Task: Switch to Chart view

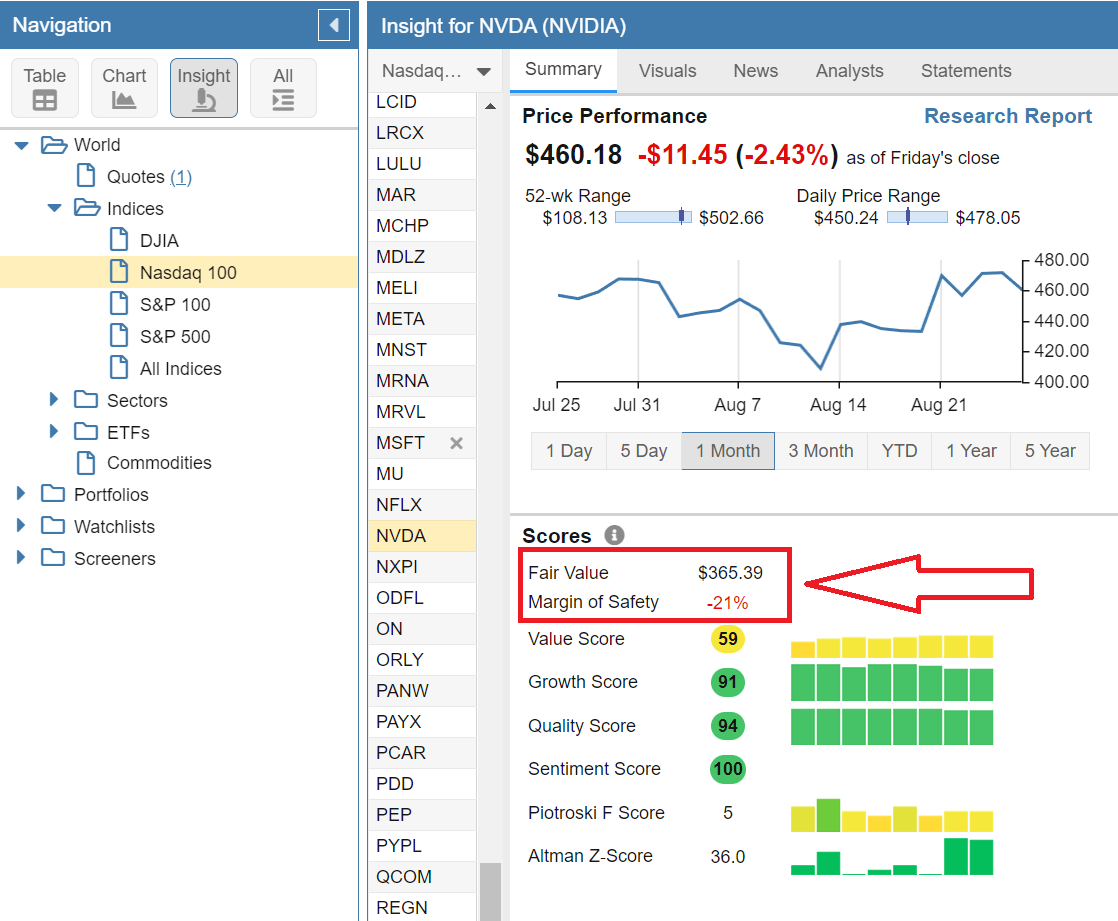Action: pyautogui.click(x=124, y=88)
